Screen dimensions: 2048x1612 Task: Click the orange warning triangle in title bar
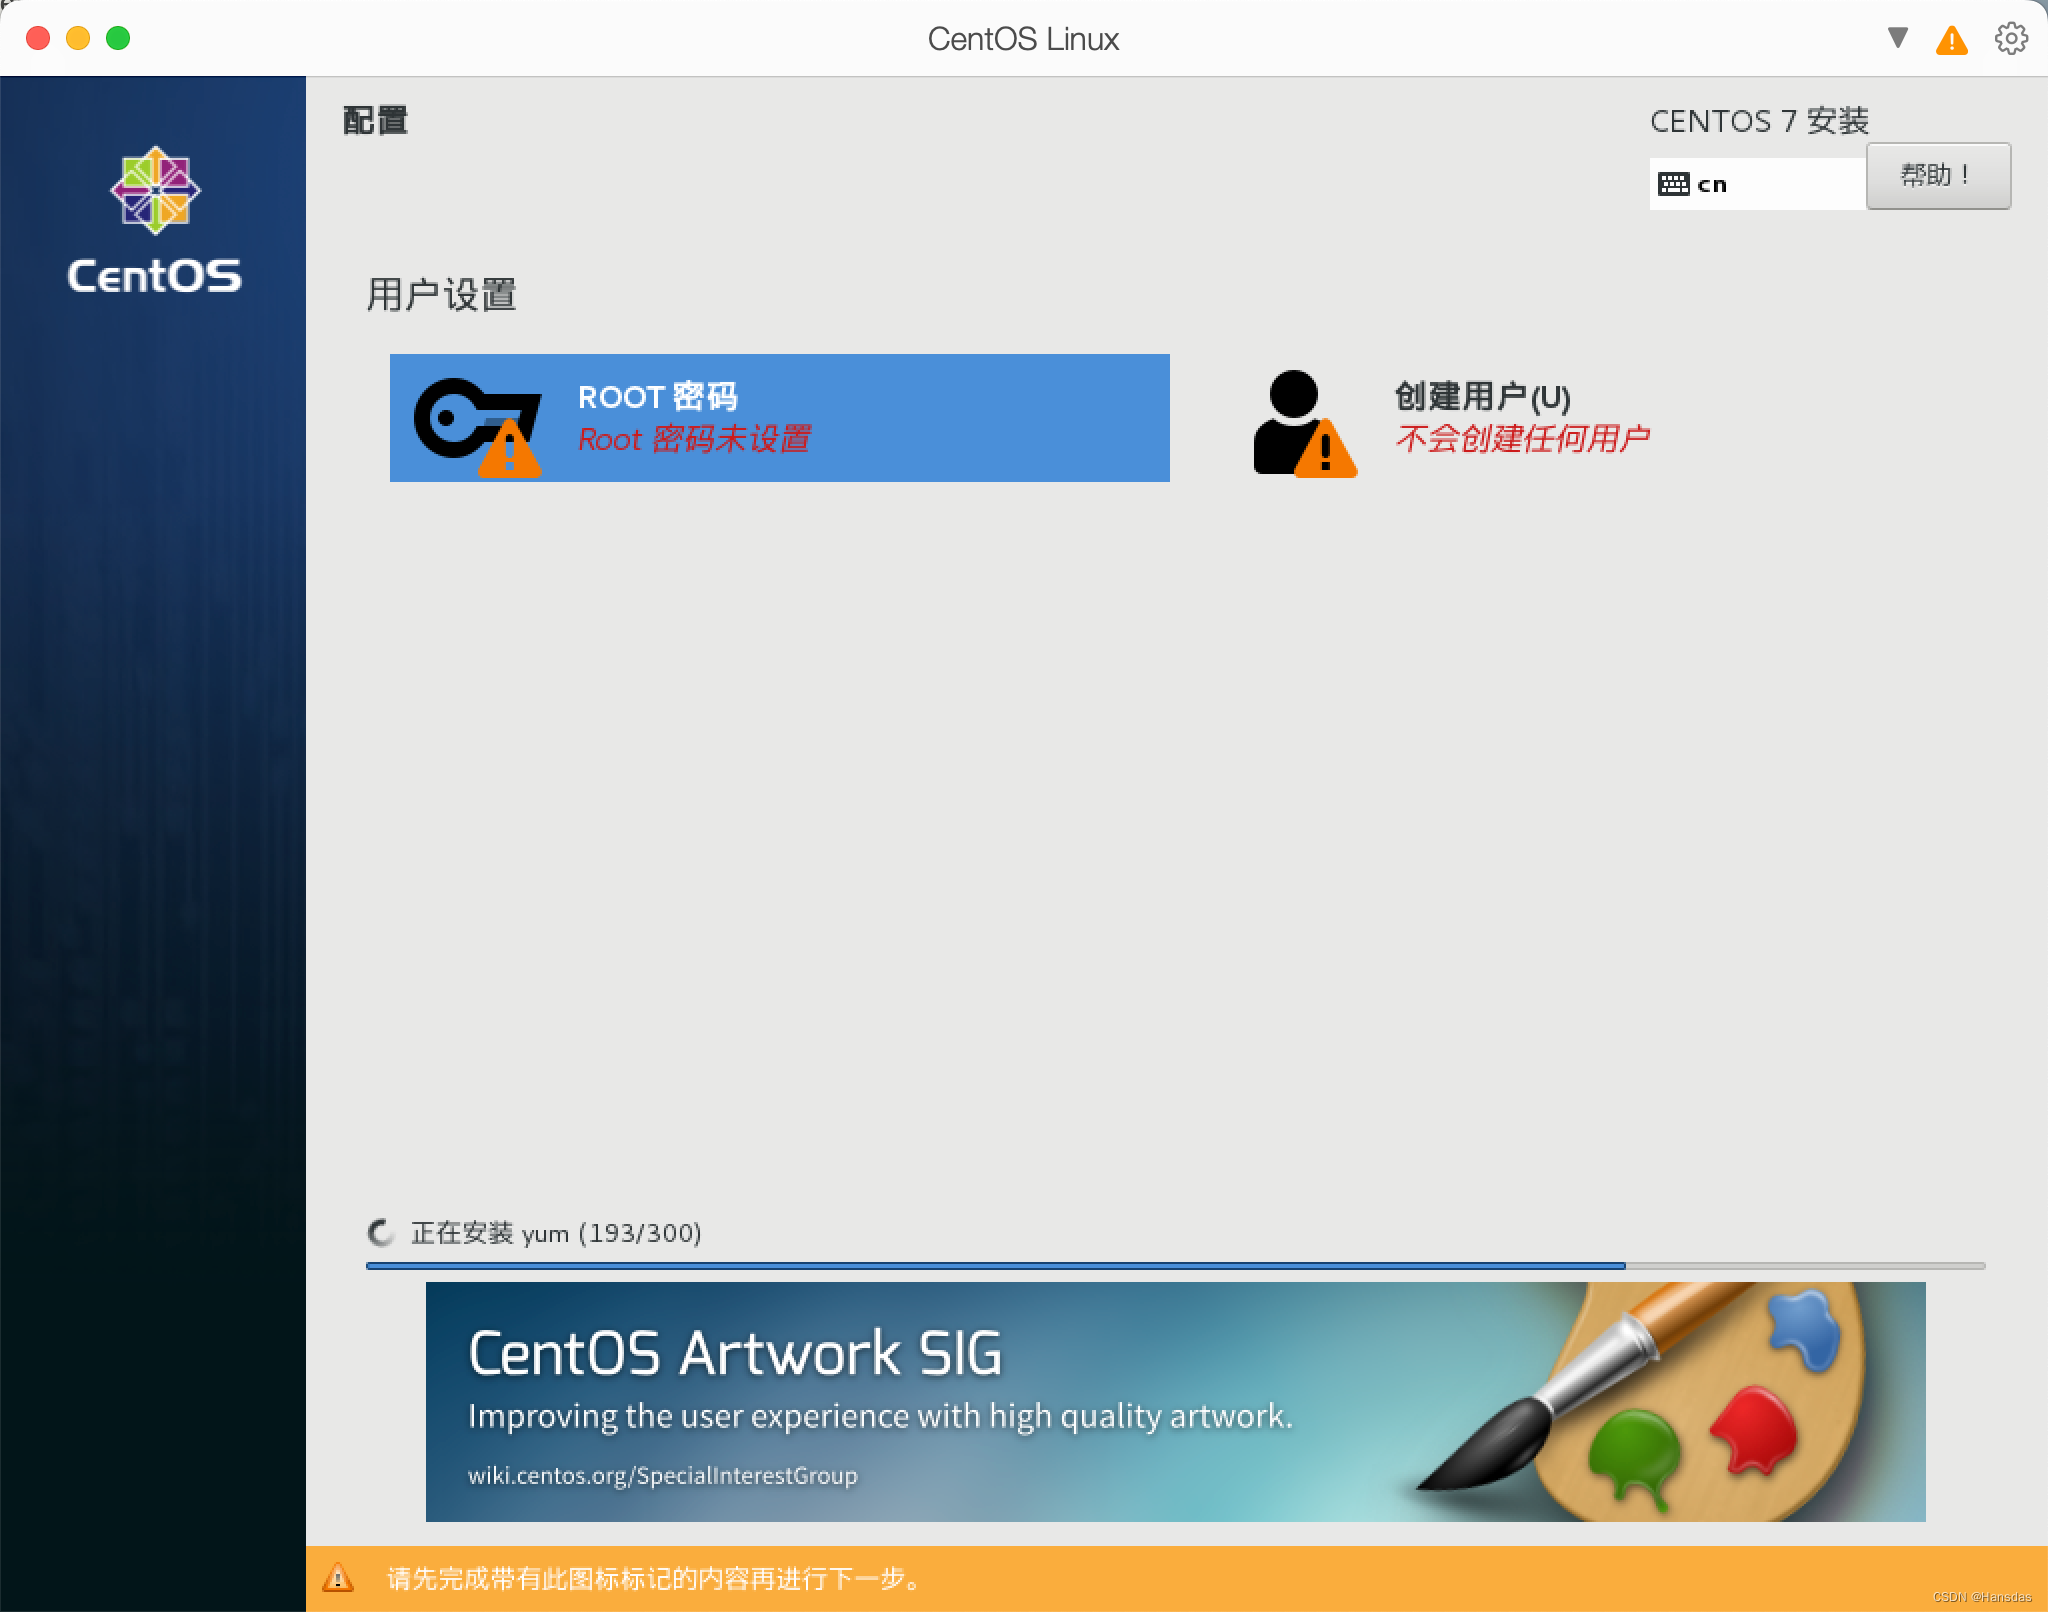[1951, 40]
